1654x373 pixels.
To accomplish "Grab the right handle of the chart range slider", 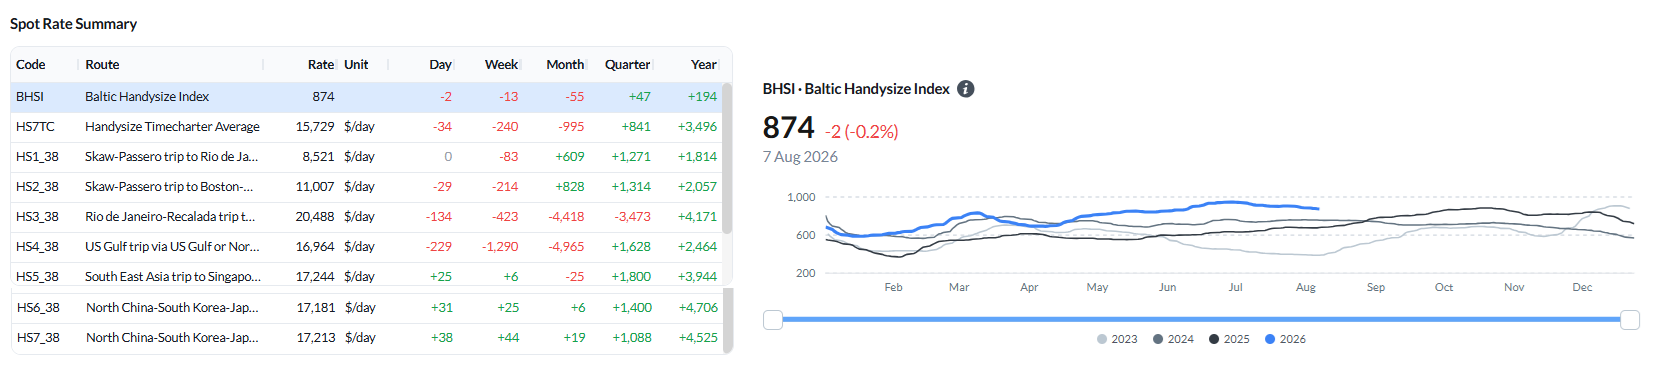I will pos(1630,320).
